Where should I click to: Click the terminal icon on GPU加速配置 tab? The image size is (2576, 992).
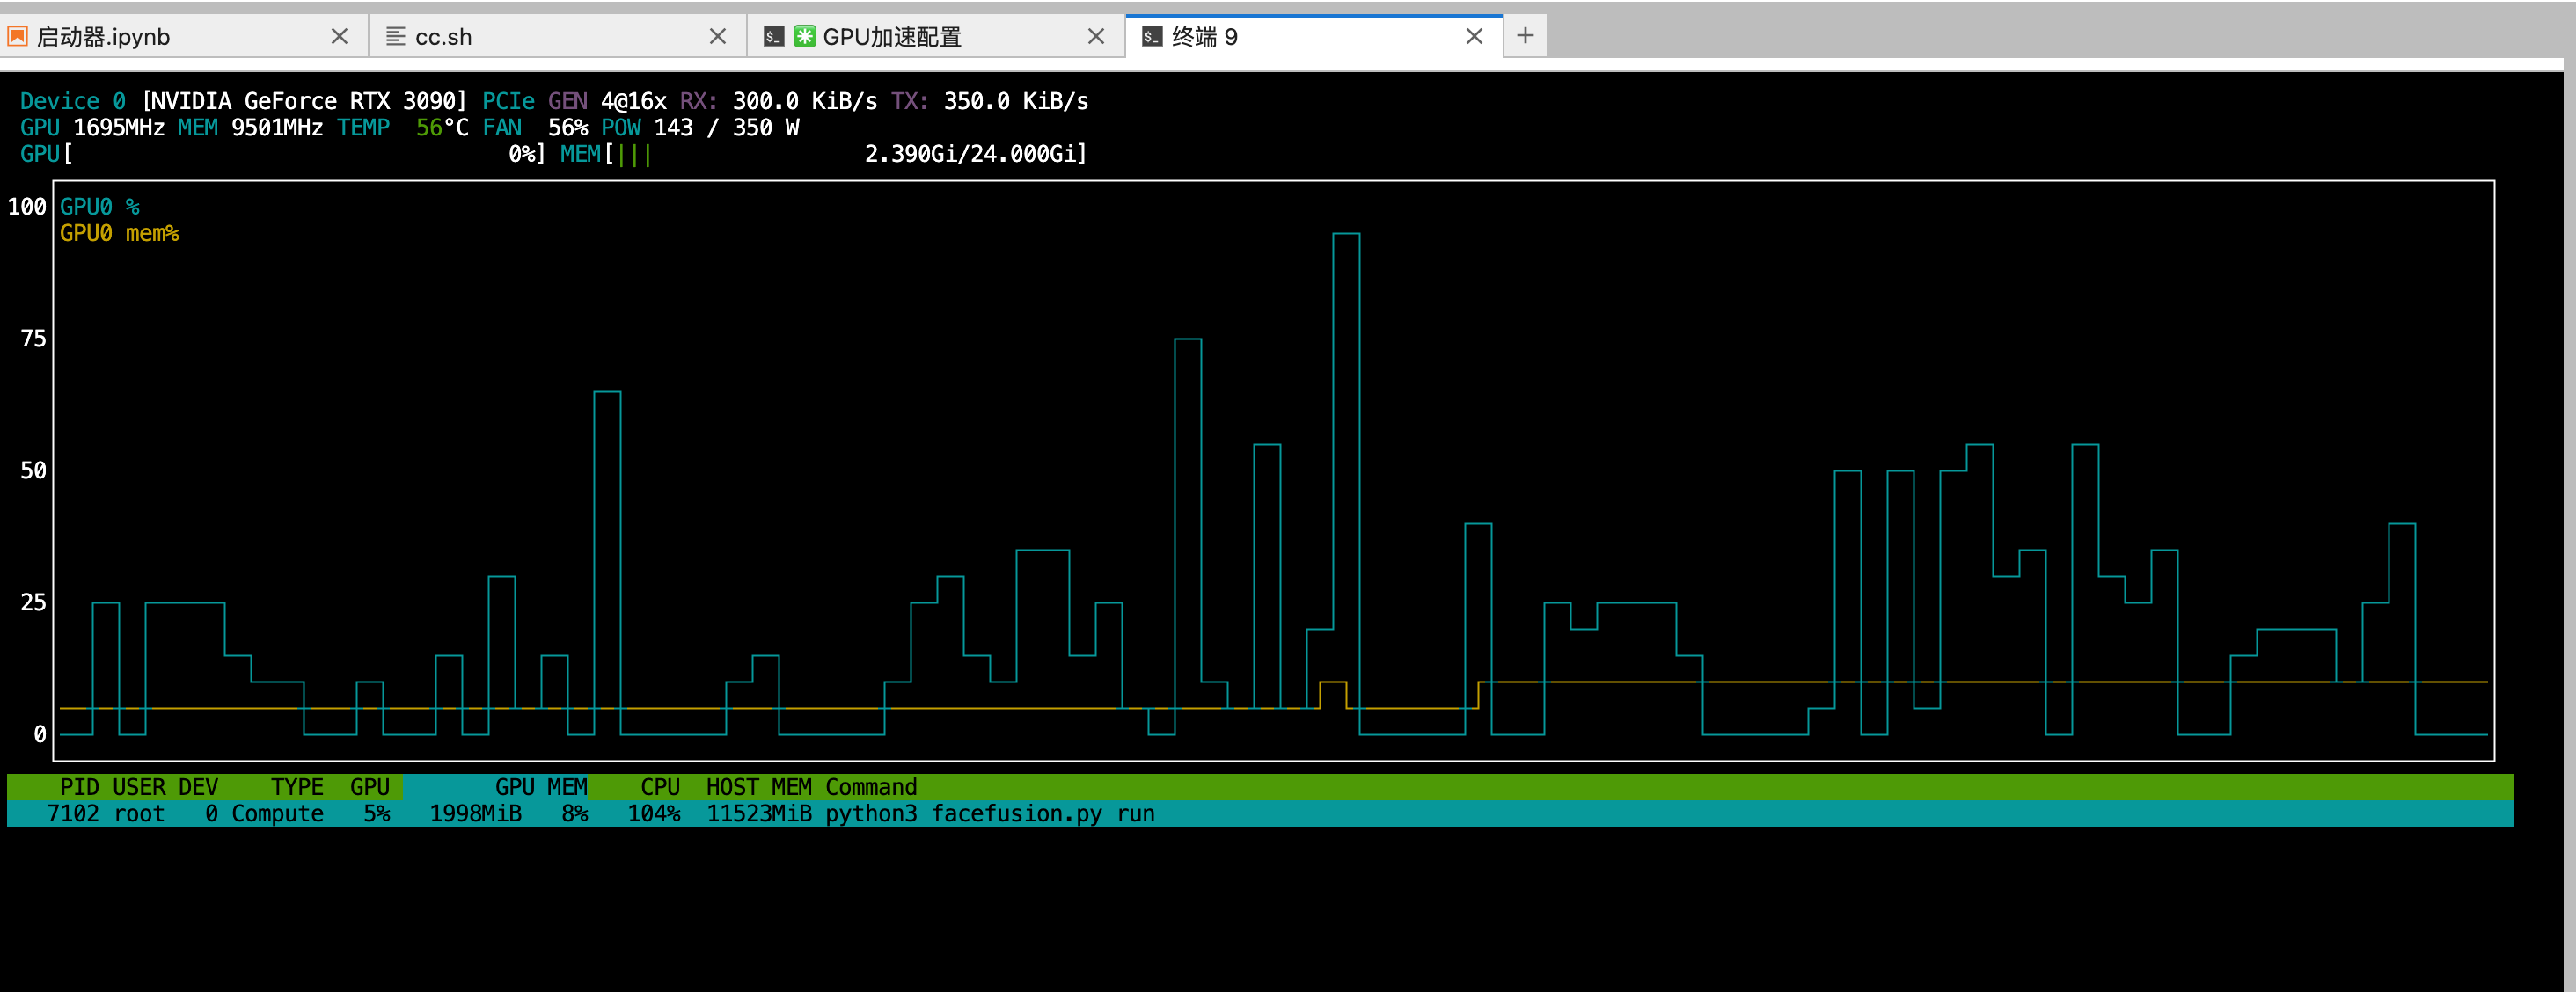point(773,37)
